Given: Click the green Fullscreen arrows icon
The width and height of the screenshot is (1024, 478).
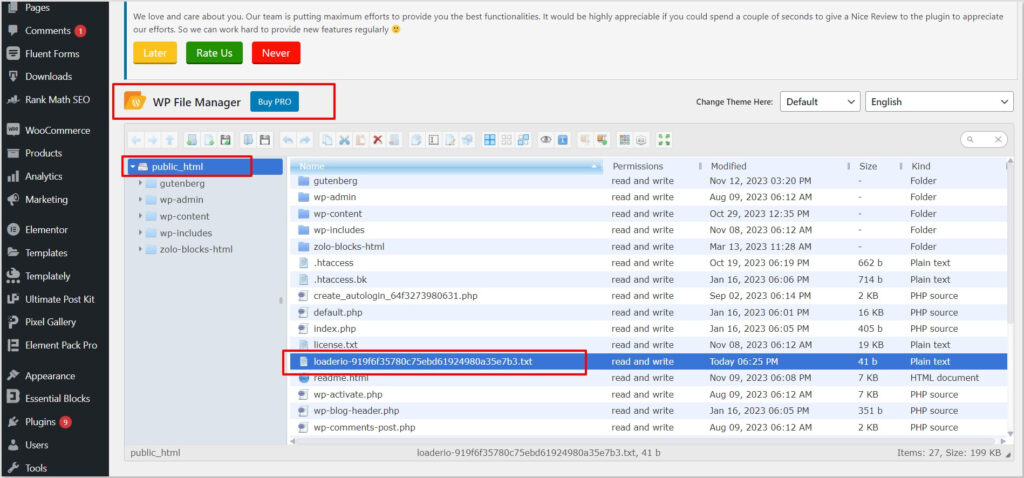Looking at the screenshot, I should point(664,140).
